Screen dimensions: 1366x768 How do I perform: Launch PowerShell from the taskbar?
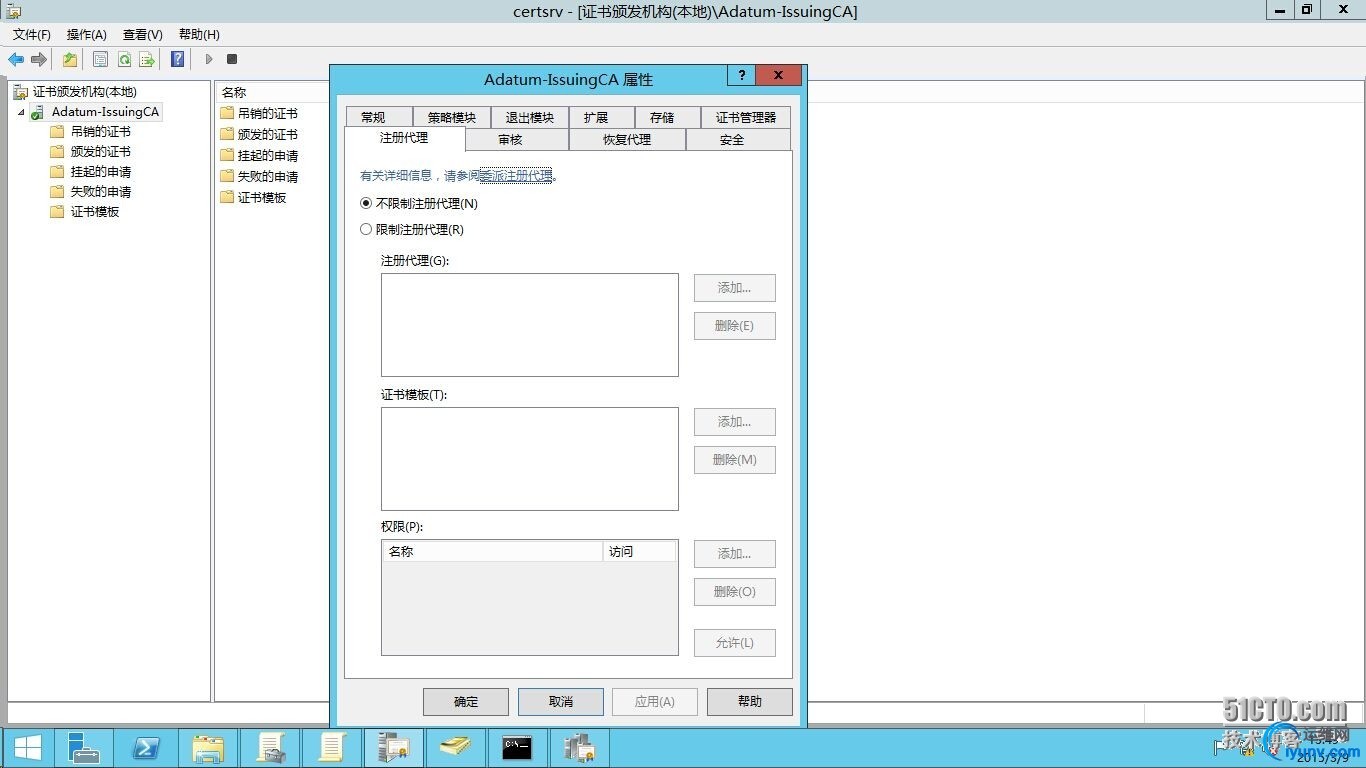146,747
